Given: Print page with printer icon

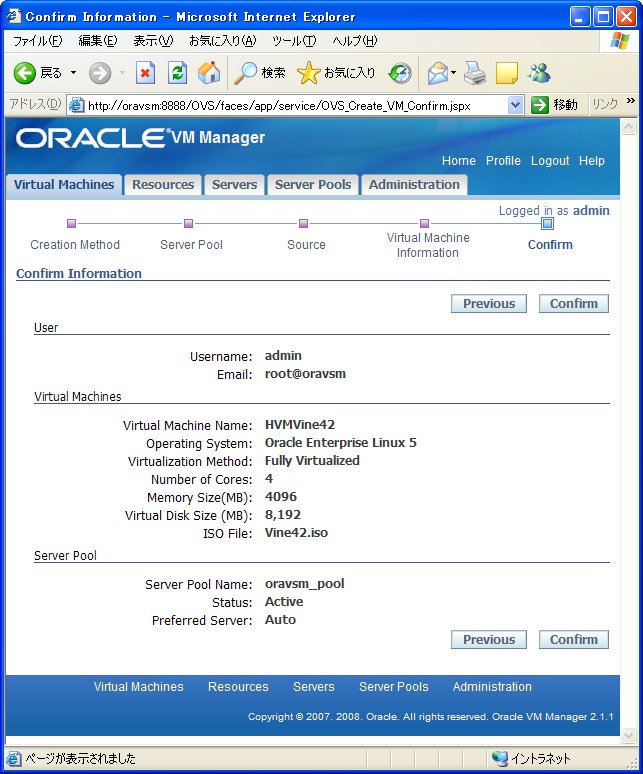Looking at the screenshot, I should pyautogui.click(x=475, y=73).
